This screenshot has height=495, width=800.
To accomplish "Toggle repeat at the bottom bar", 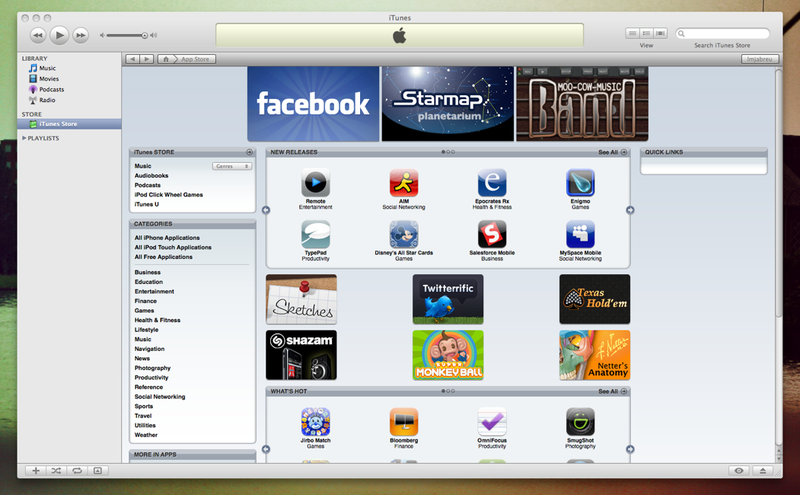I will 77,471.
